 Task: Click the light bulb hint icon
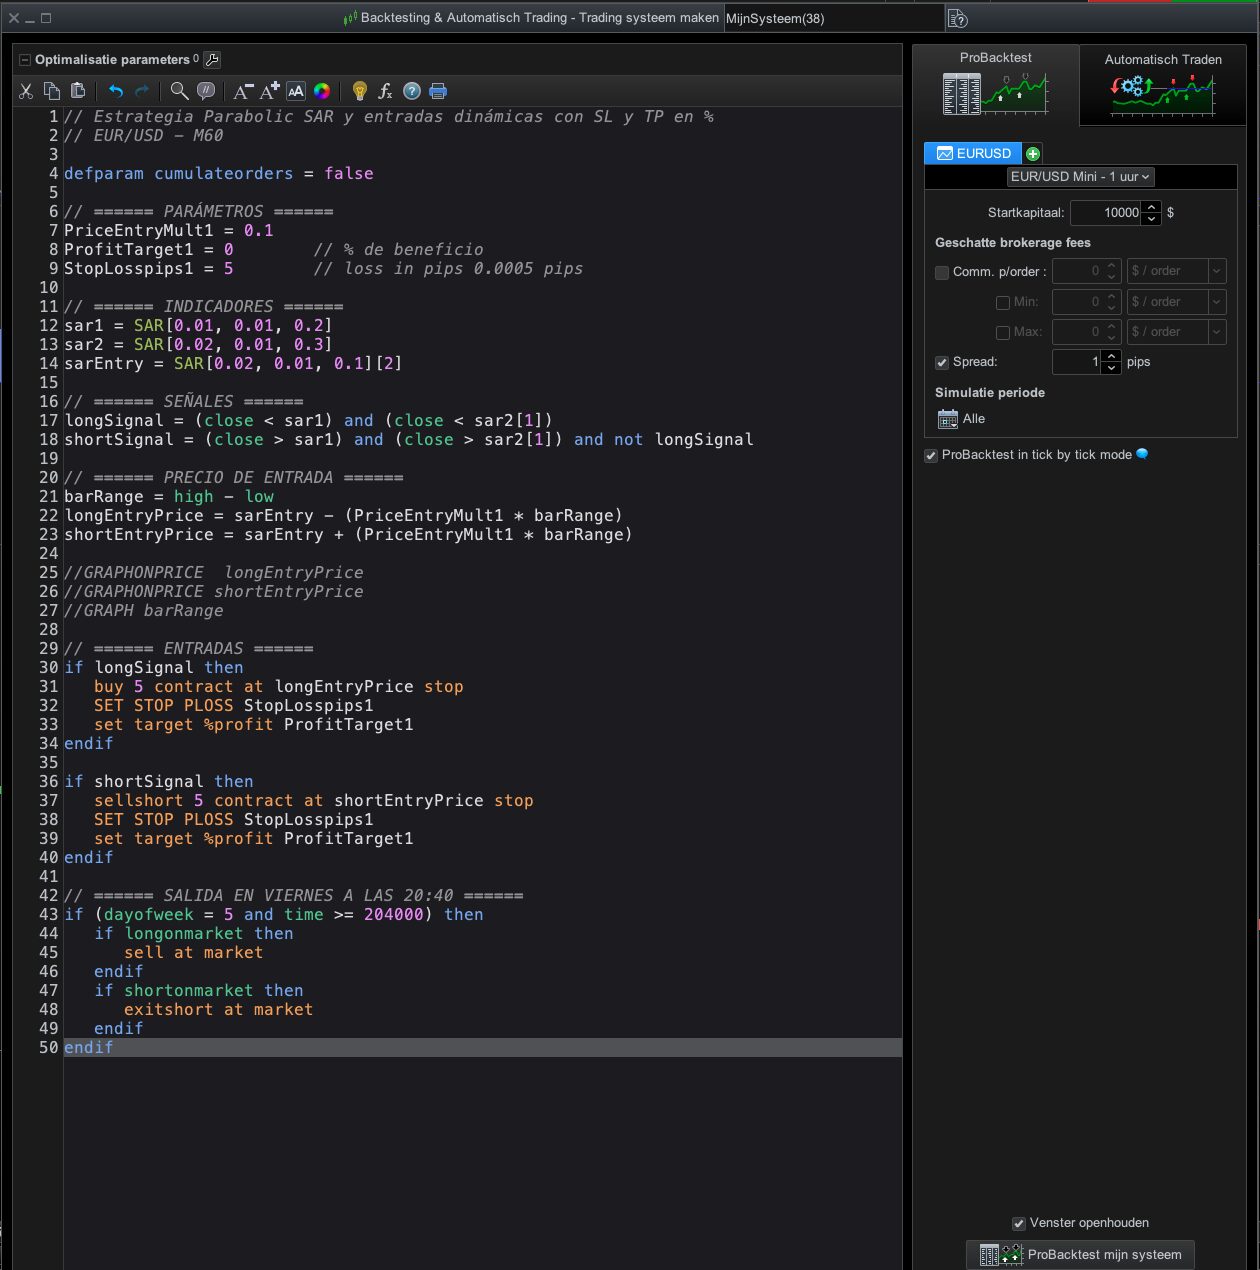[x=360, y=91]
